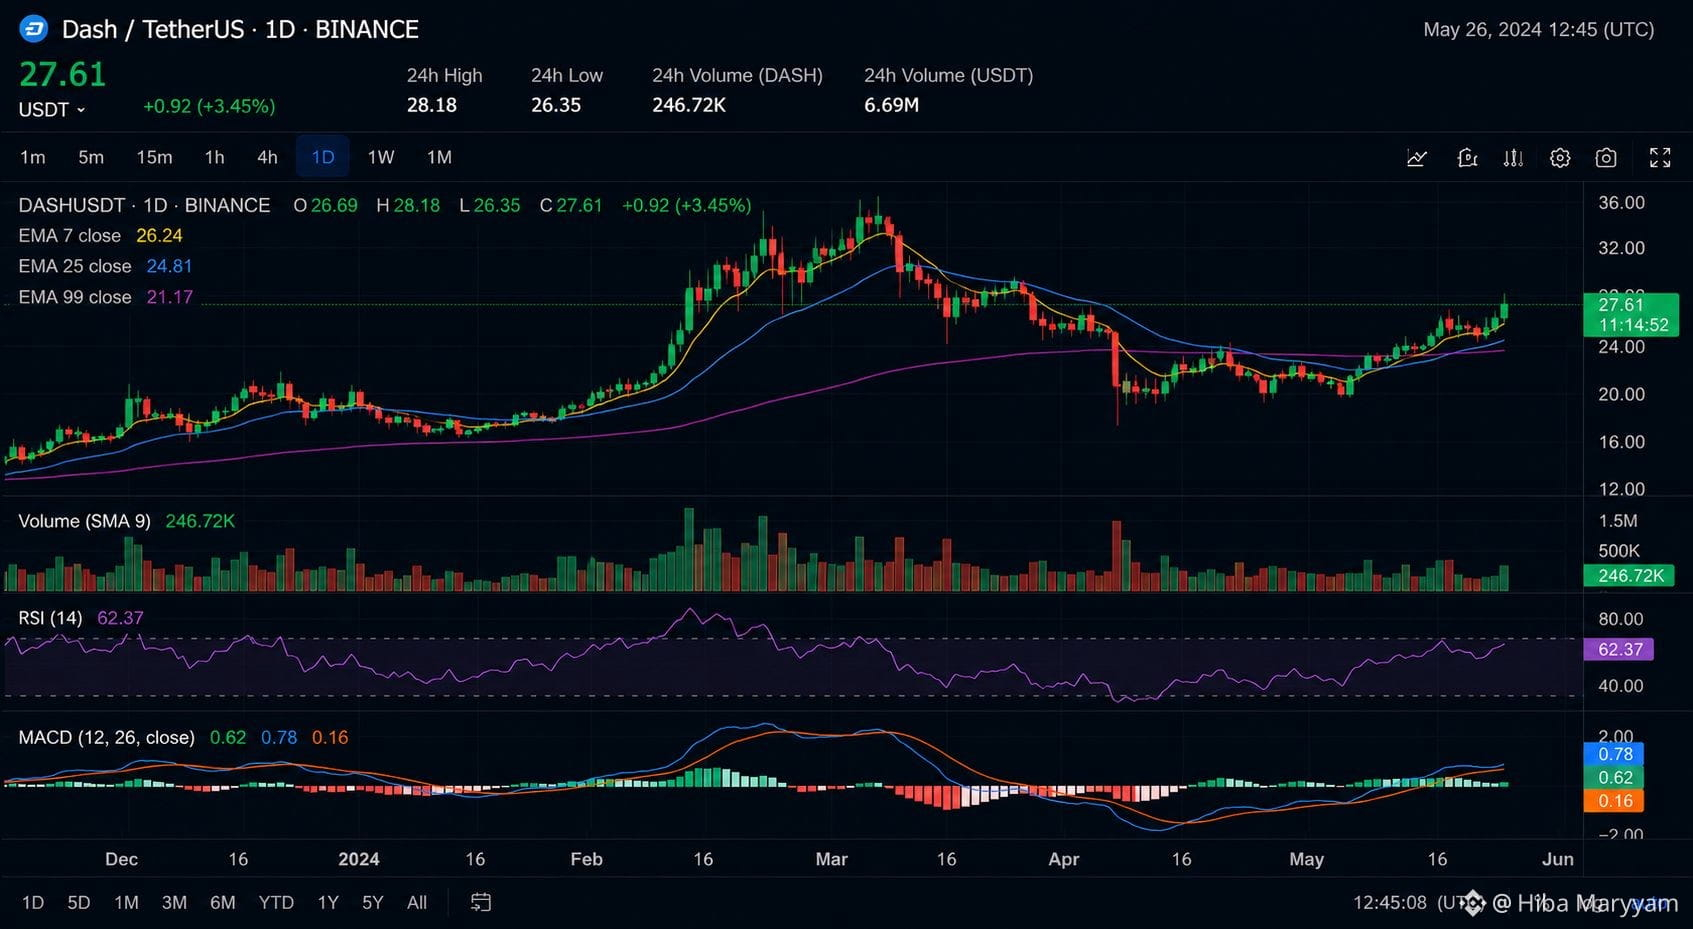This screenshot has height=929, width=1693.
Task: Click the DASHUSDT 1D BINANCE chart legend
Action: (x=144, y=205)
